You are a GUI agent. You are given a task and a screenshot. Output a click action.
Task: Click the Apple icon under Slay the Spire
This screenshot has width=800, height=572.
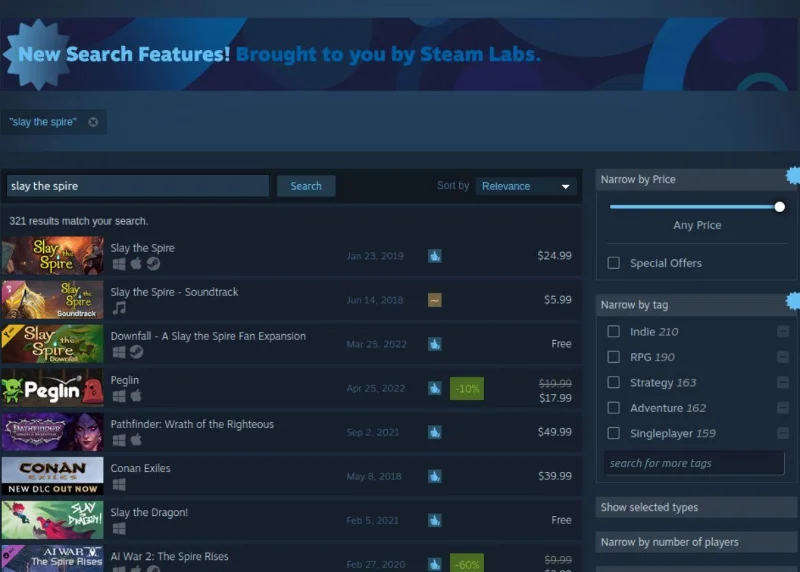[136, 263]
